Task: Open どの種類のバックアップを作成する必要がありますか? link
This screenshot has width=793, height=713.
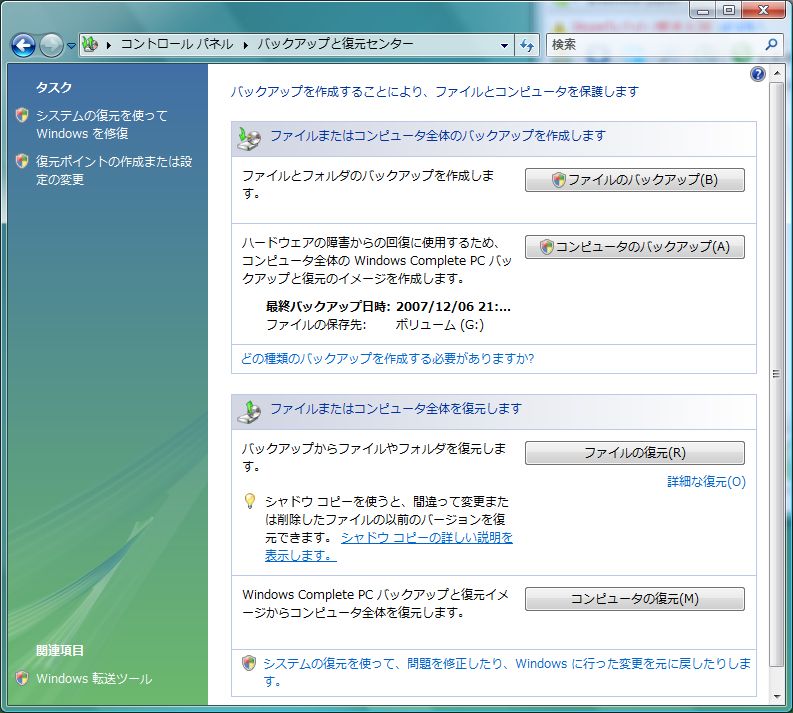Action: click(387, 359)
